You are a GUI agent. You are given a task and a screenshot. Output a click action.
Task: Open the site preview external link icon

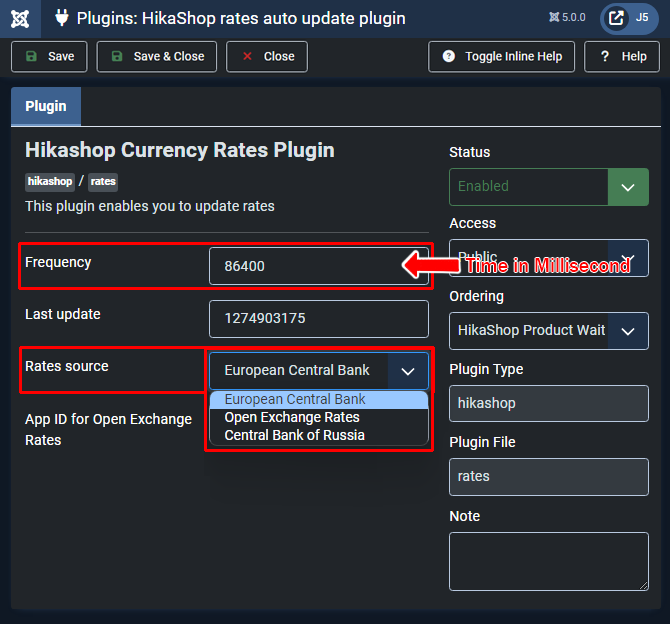point(616,18)
